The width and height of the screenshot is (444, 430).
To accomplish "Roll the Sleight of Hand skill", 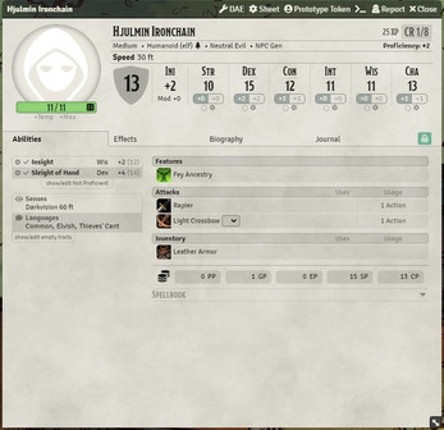I will pos(55,173).
